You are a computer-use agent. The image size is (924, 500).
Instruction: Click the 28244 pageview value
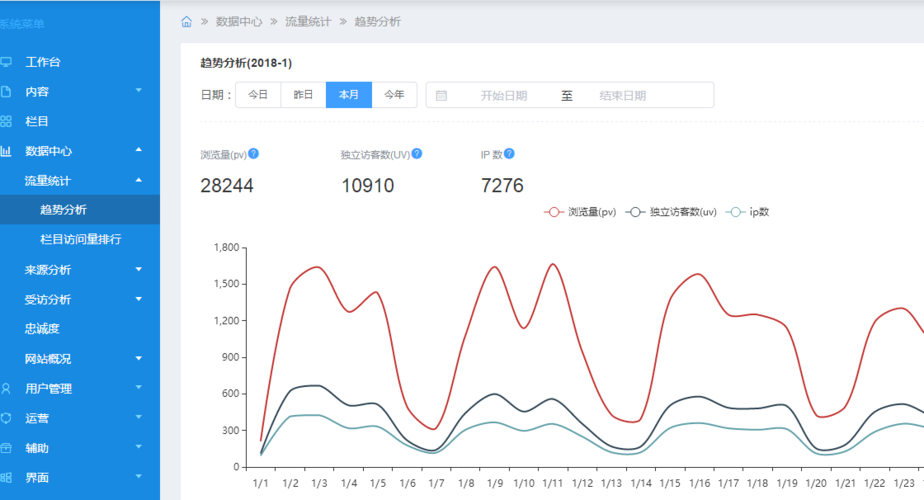click(x=227, y=186)
